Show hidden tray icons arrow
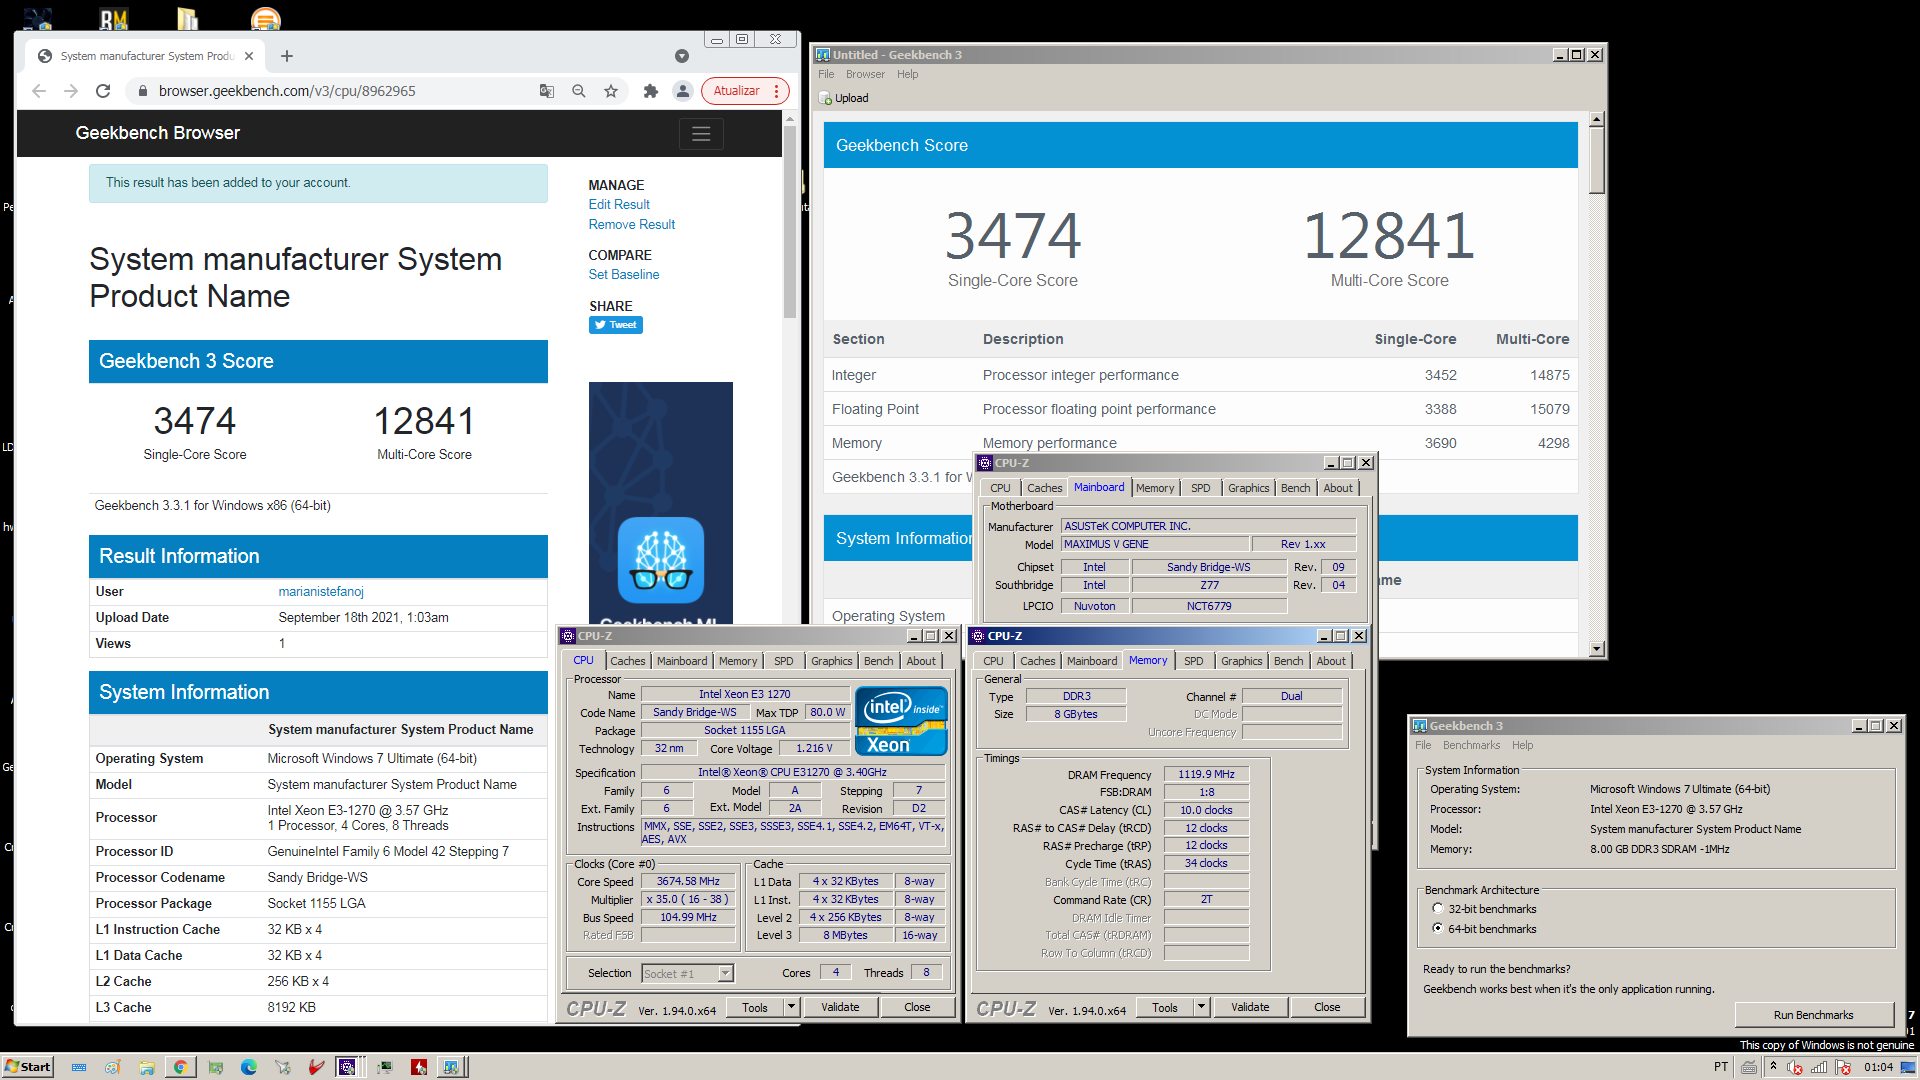This screenshot has width=1920, height=1080. pos(1773,1066)
